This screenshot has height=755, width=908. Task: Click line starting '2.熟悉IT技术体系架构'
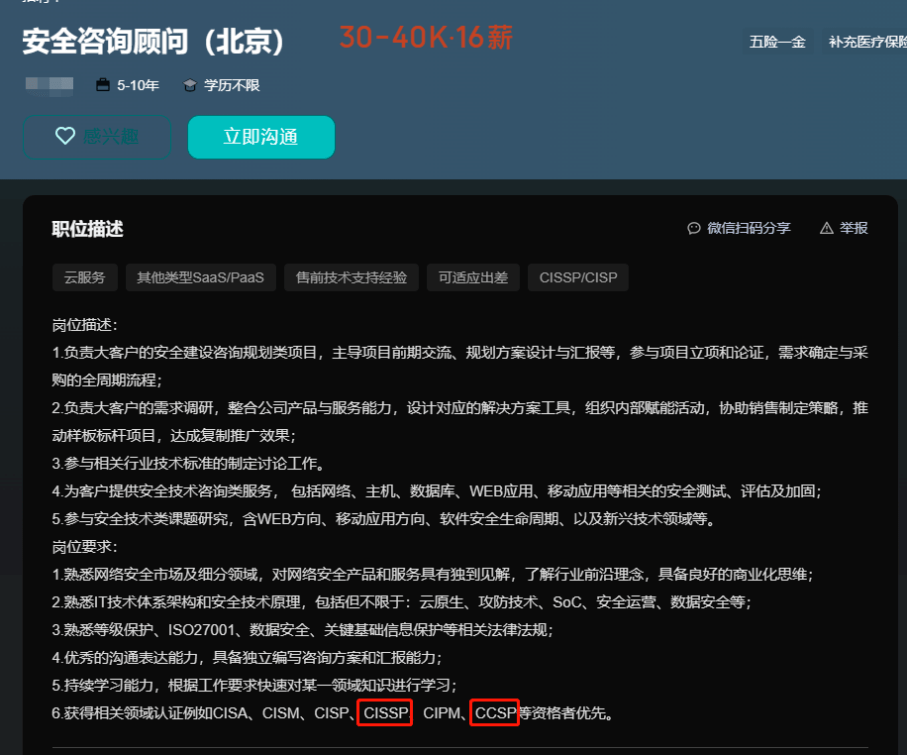click(x=401, y=602)
